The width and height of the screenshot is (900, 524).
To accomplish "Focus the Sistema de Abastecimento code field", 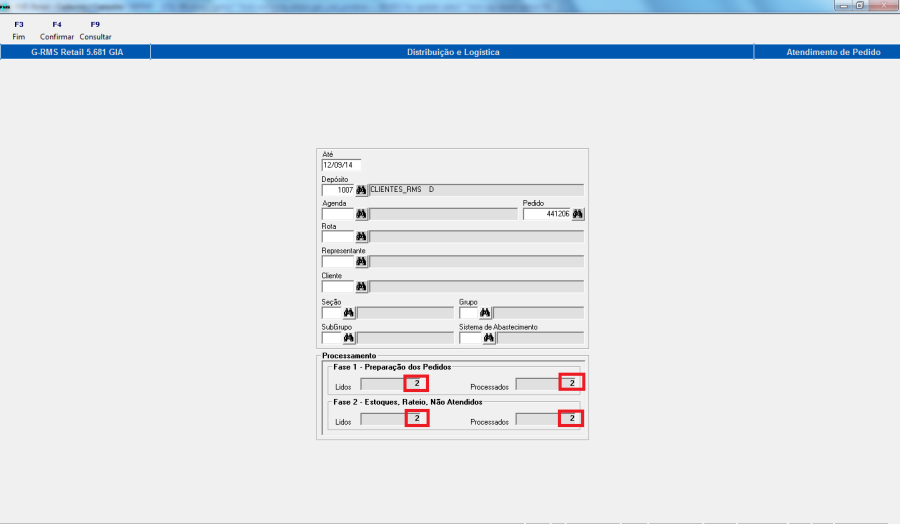I will (x=471, y=338).
